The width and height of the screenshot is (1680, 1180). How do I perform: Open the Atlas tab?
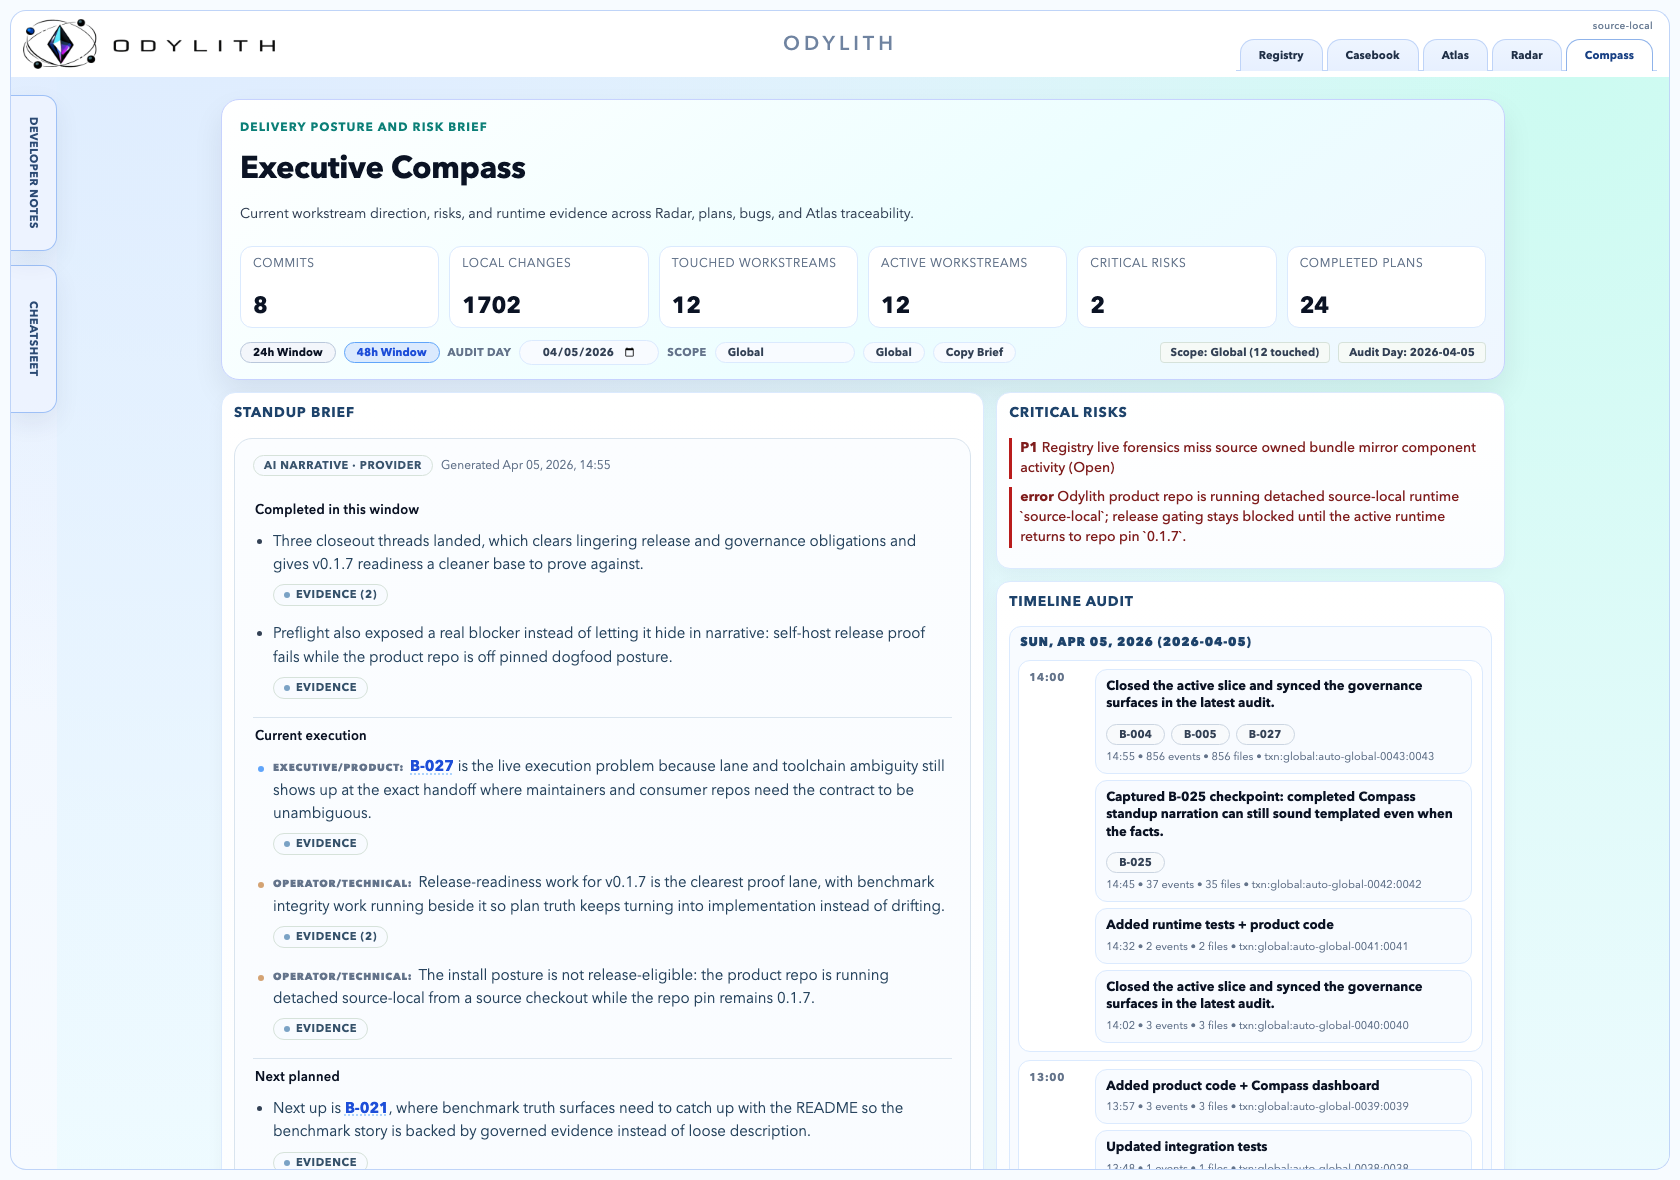click(x=1455, y=55)
